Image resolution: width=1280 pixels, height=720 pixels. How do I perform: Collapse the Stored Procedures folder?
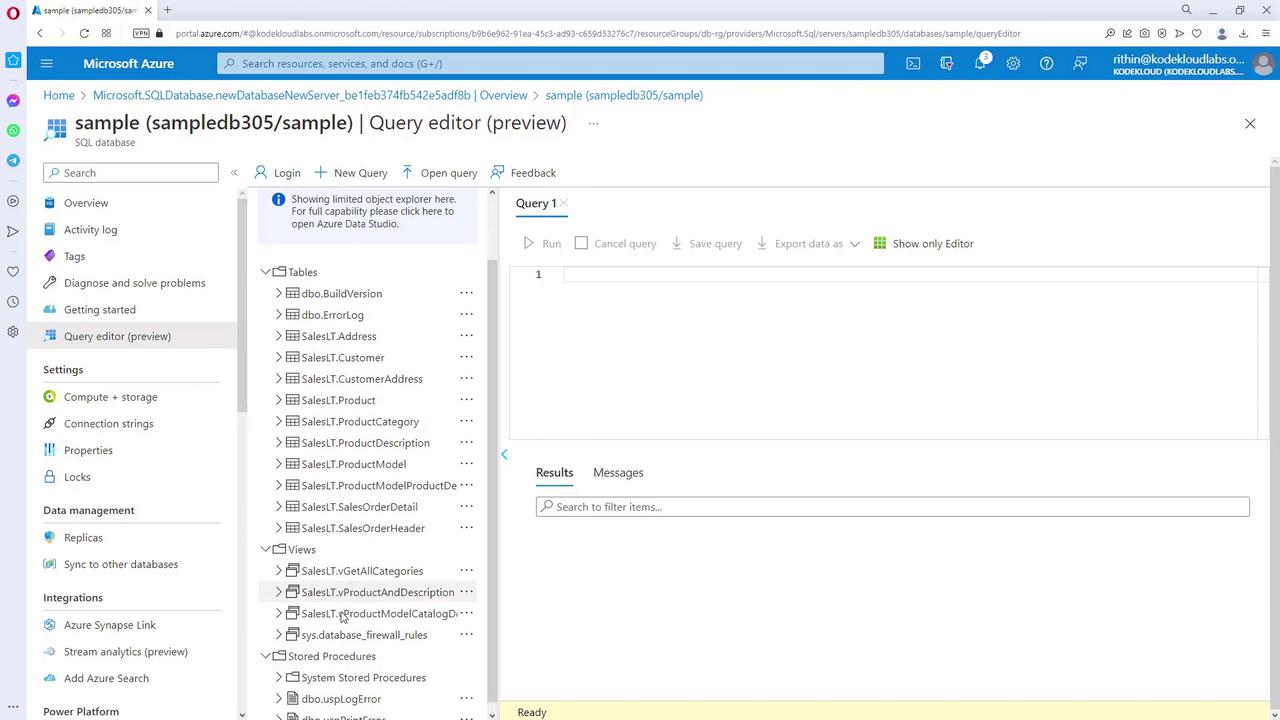(x=266, y=656)
